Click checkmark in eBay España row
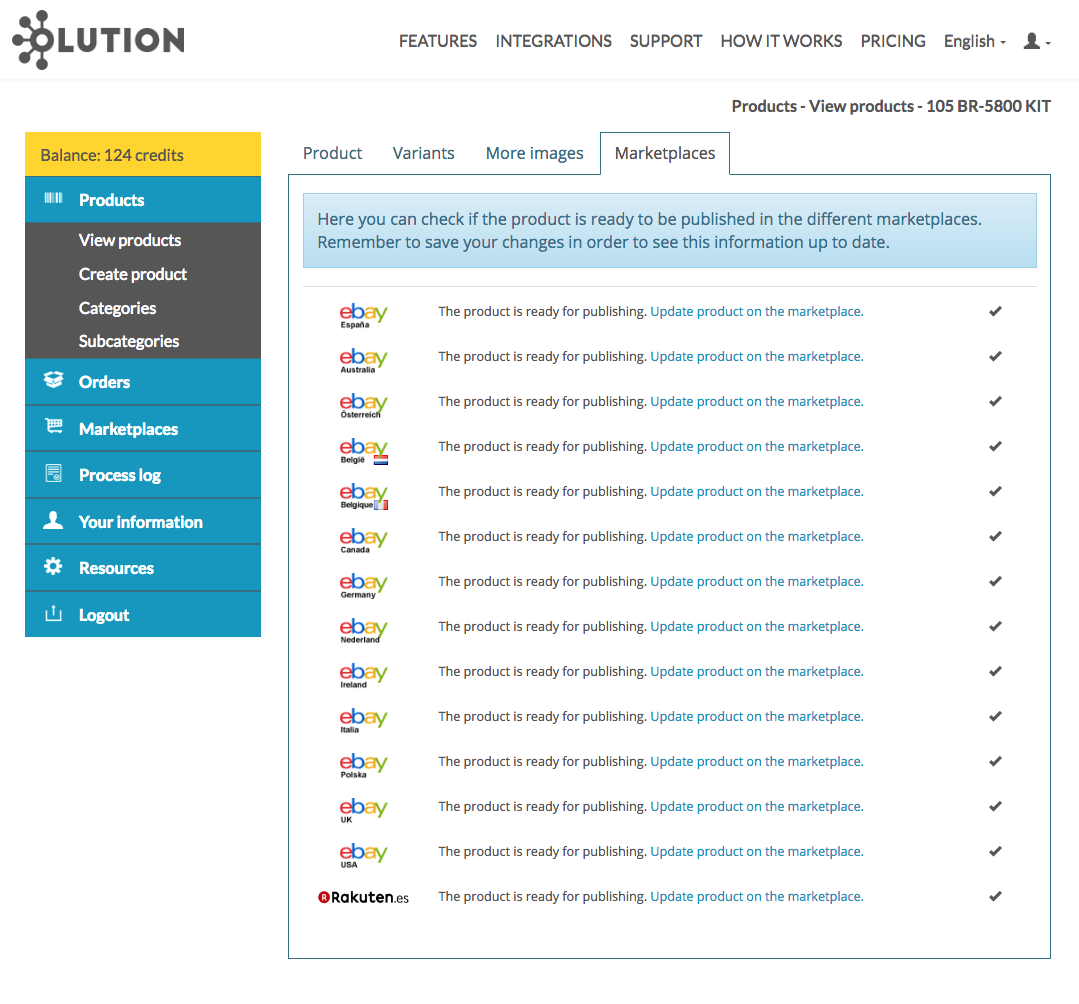Screen dimensions: 1079x1004 tap(995, 311)
